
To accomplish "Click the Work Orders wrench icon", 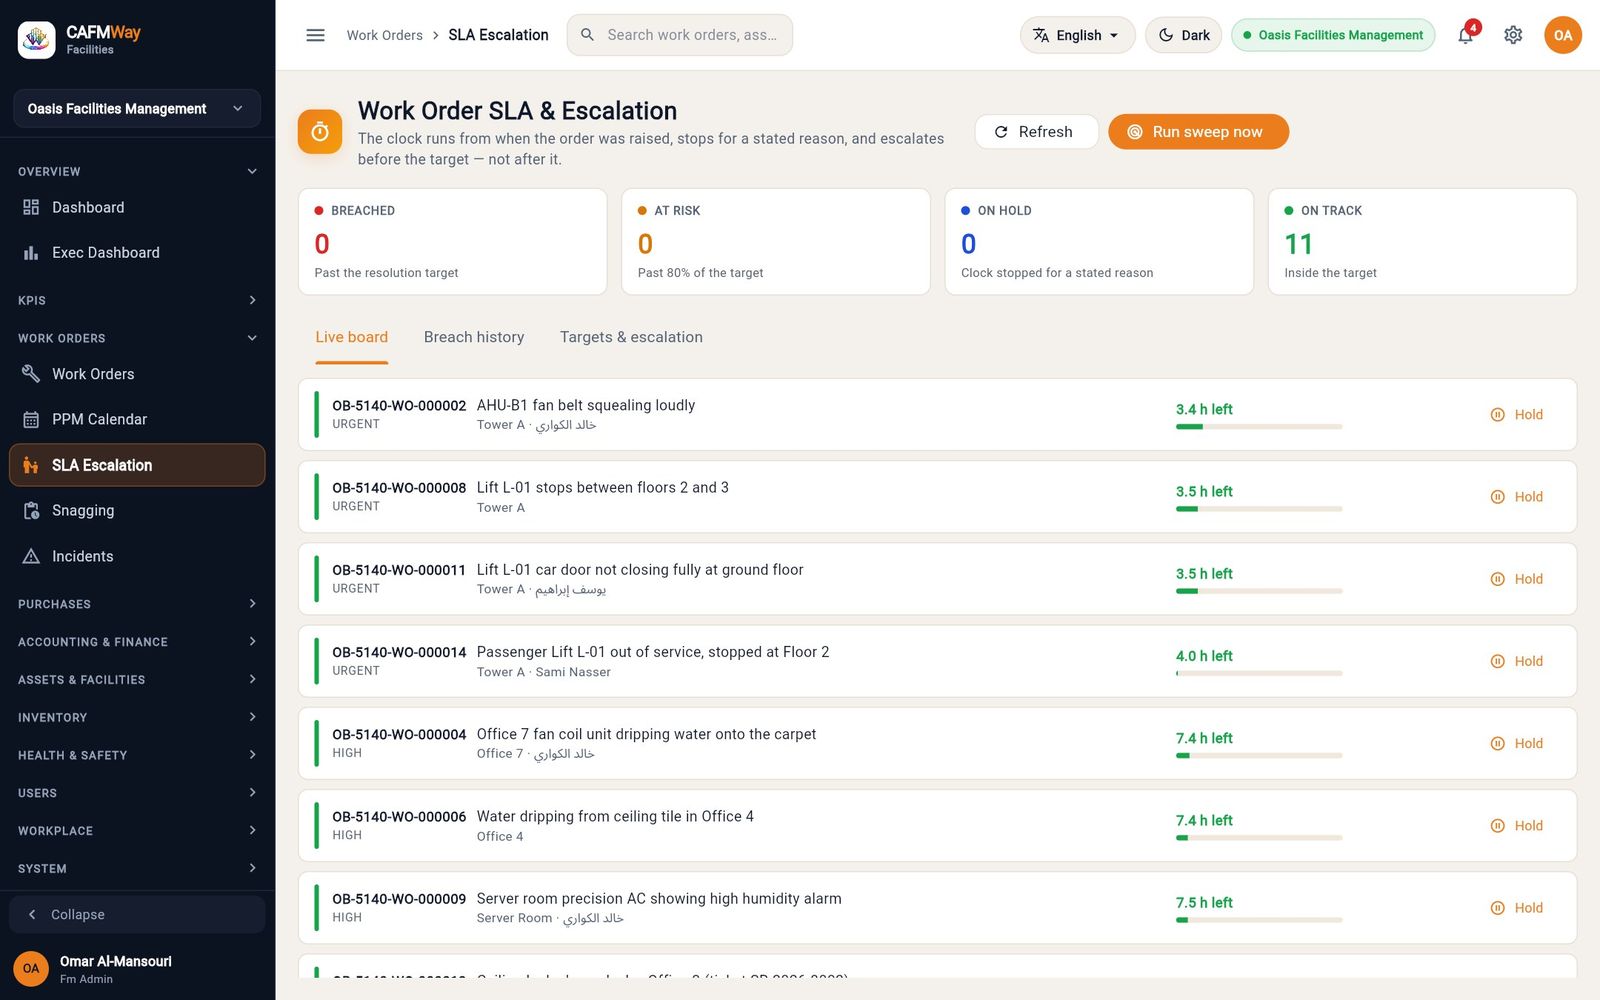I will coord(31,374).
